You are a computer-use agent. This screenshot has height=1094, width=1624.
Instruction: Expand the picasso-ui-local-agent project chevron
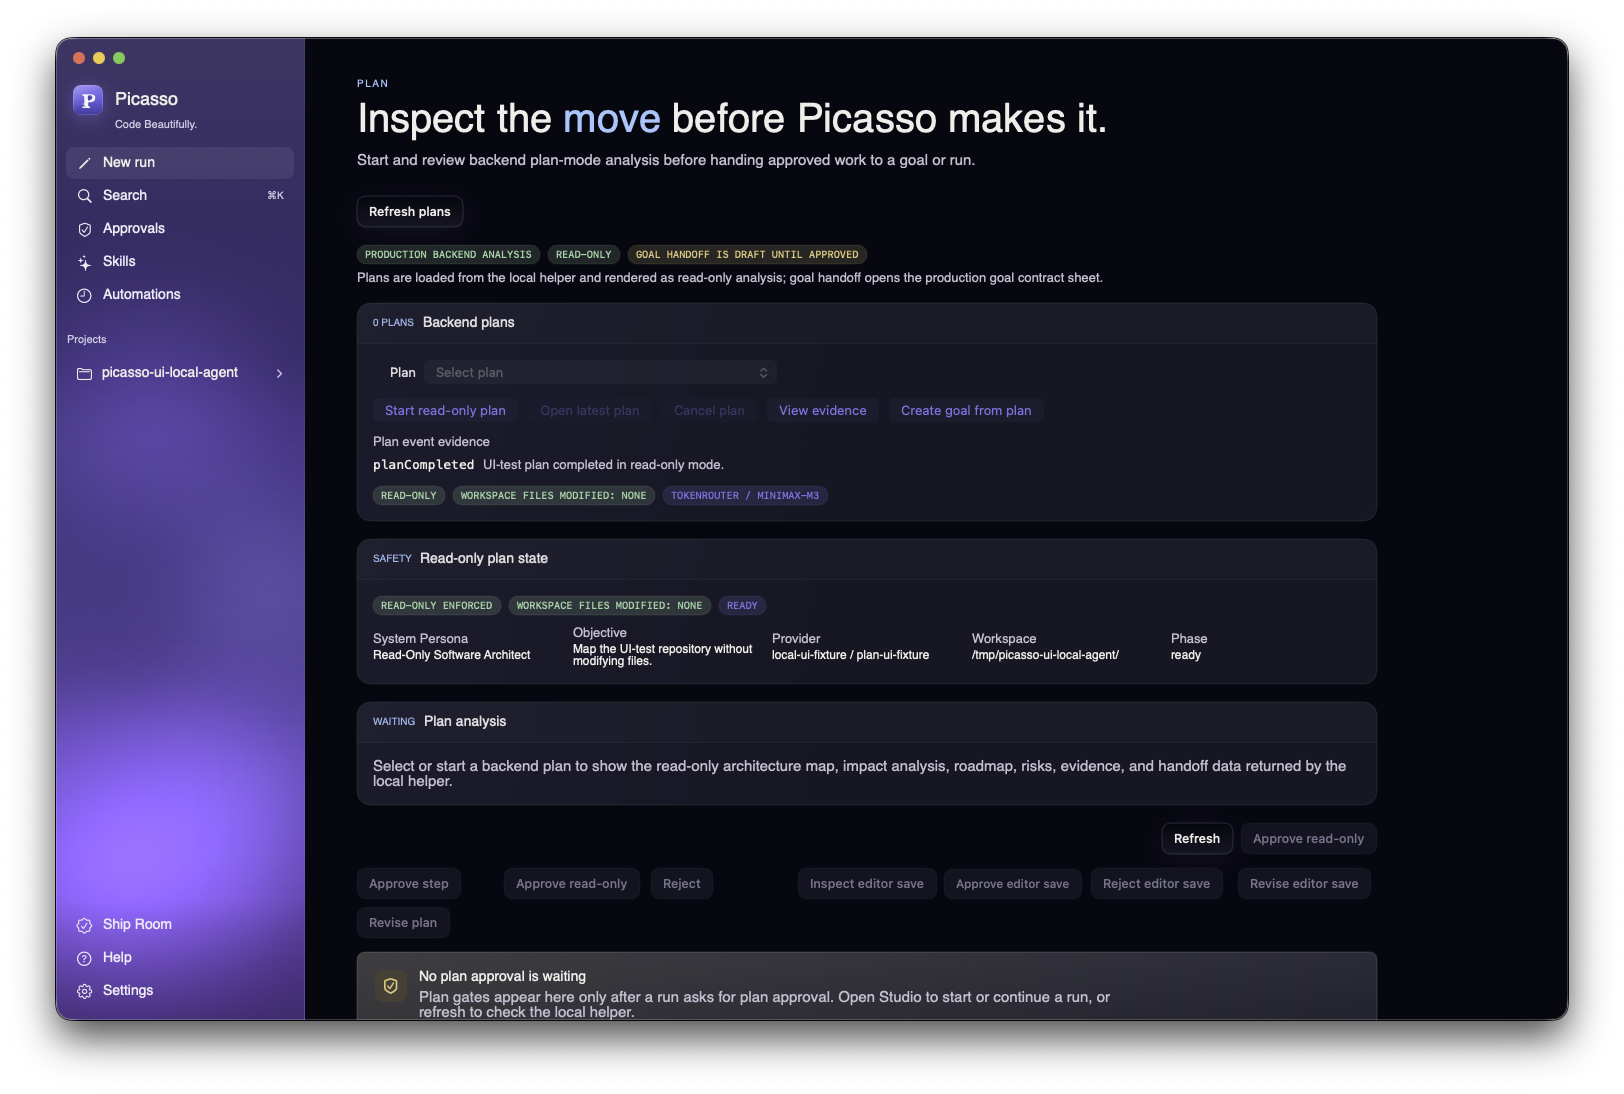[x=279, y=373]
